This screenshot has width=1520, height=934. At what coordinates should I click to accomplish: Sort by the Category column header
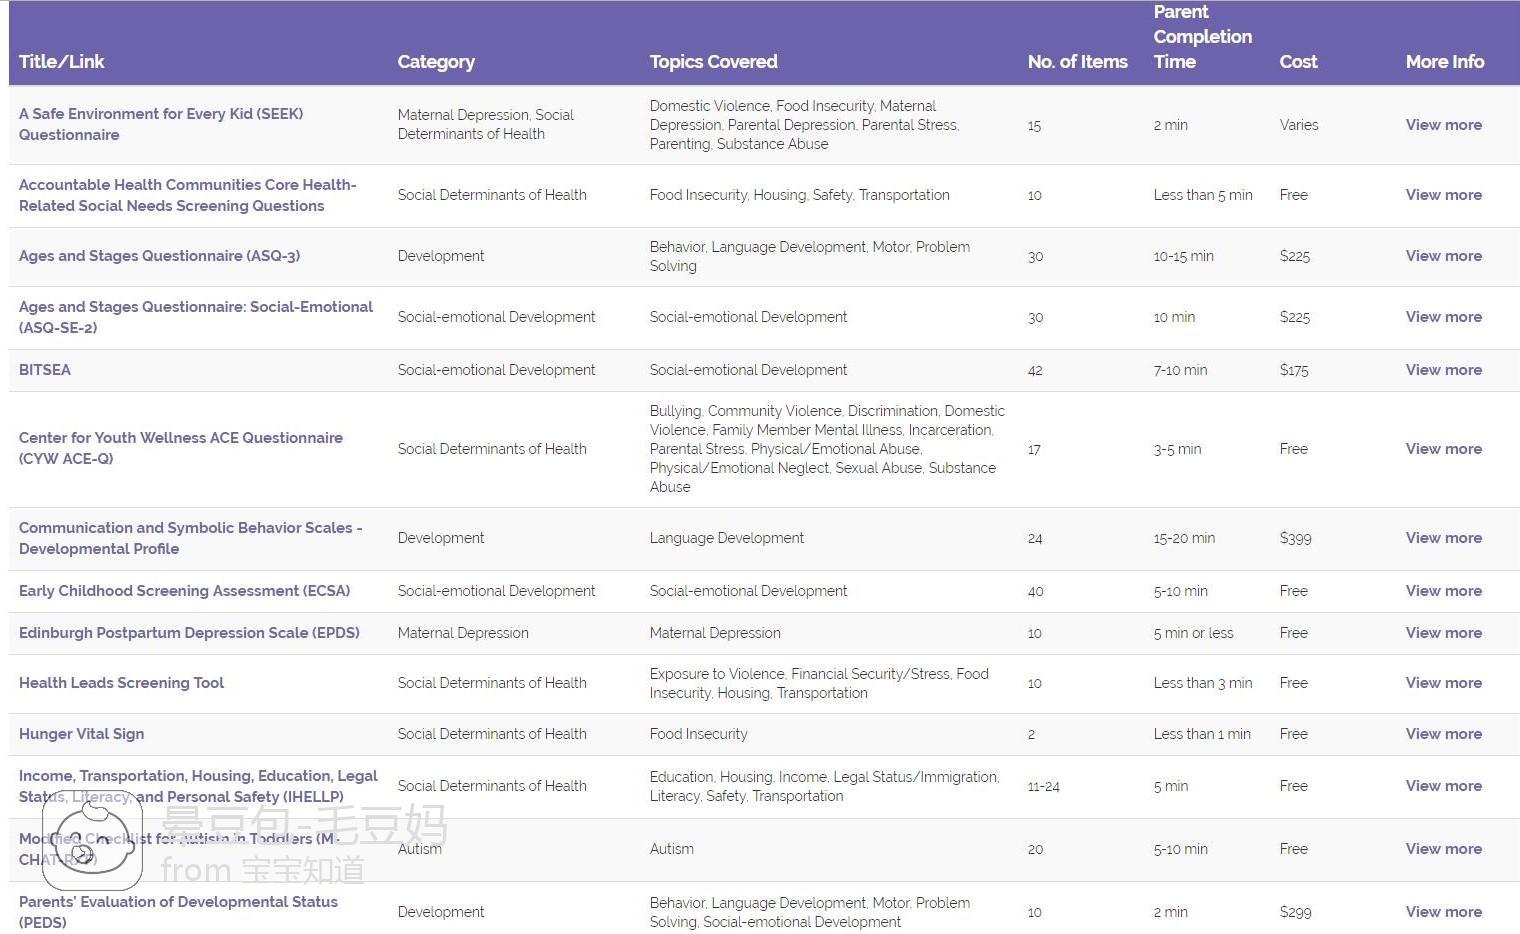pyautogui.click(x=436, y=62)
